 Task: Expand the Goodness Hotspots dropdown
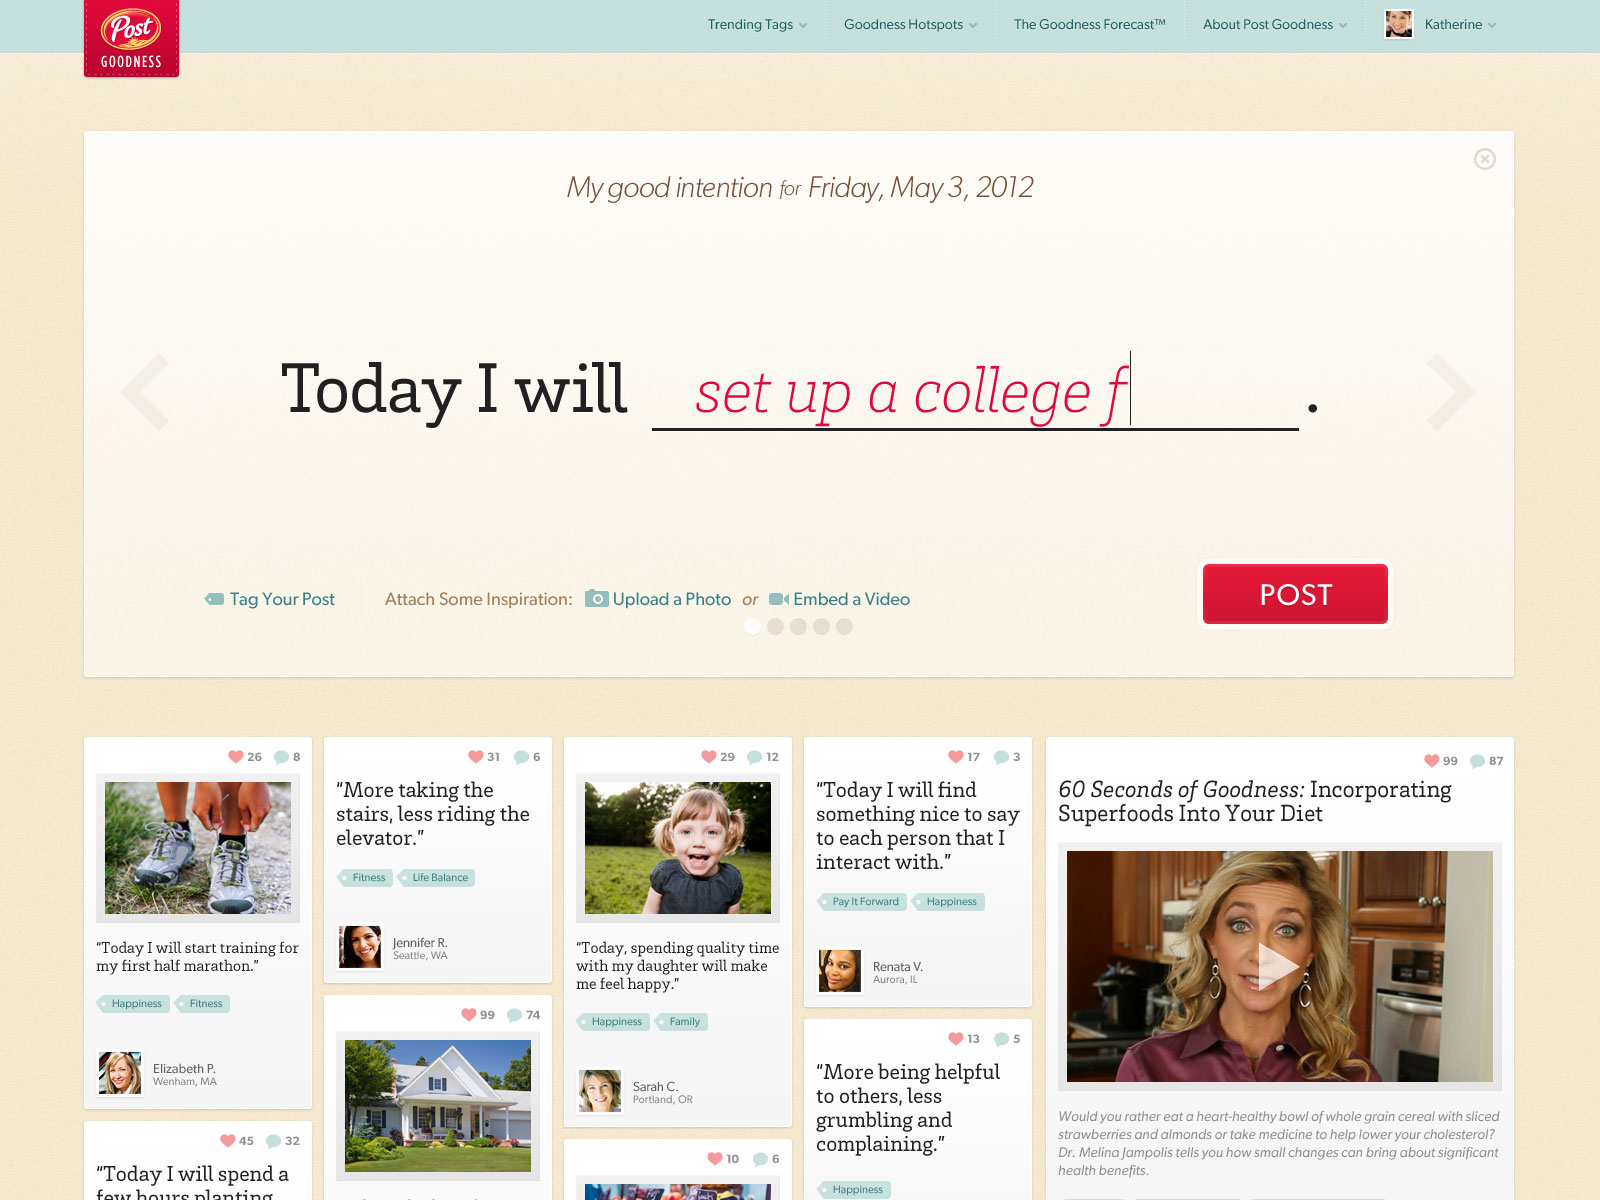coord(910,25)
